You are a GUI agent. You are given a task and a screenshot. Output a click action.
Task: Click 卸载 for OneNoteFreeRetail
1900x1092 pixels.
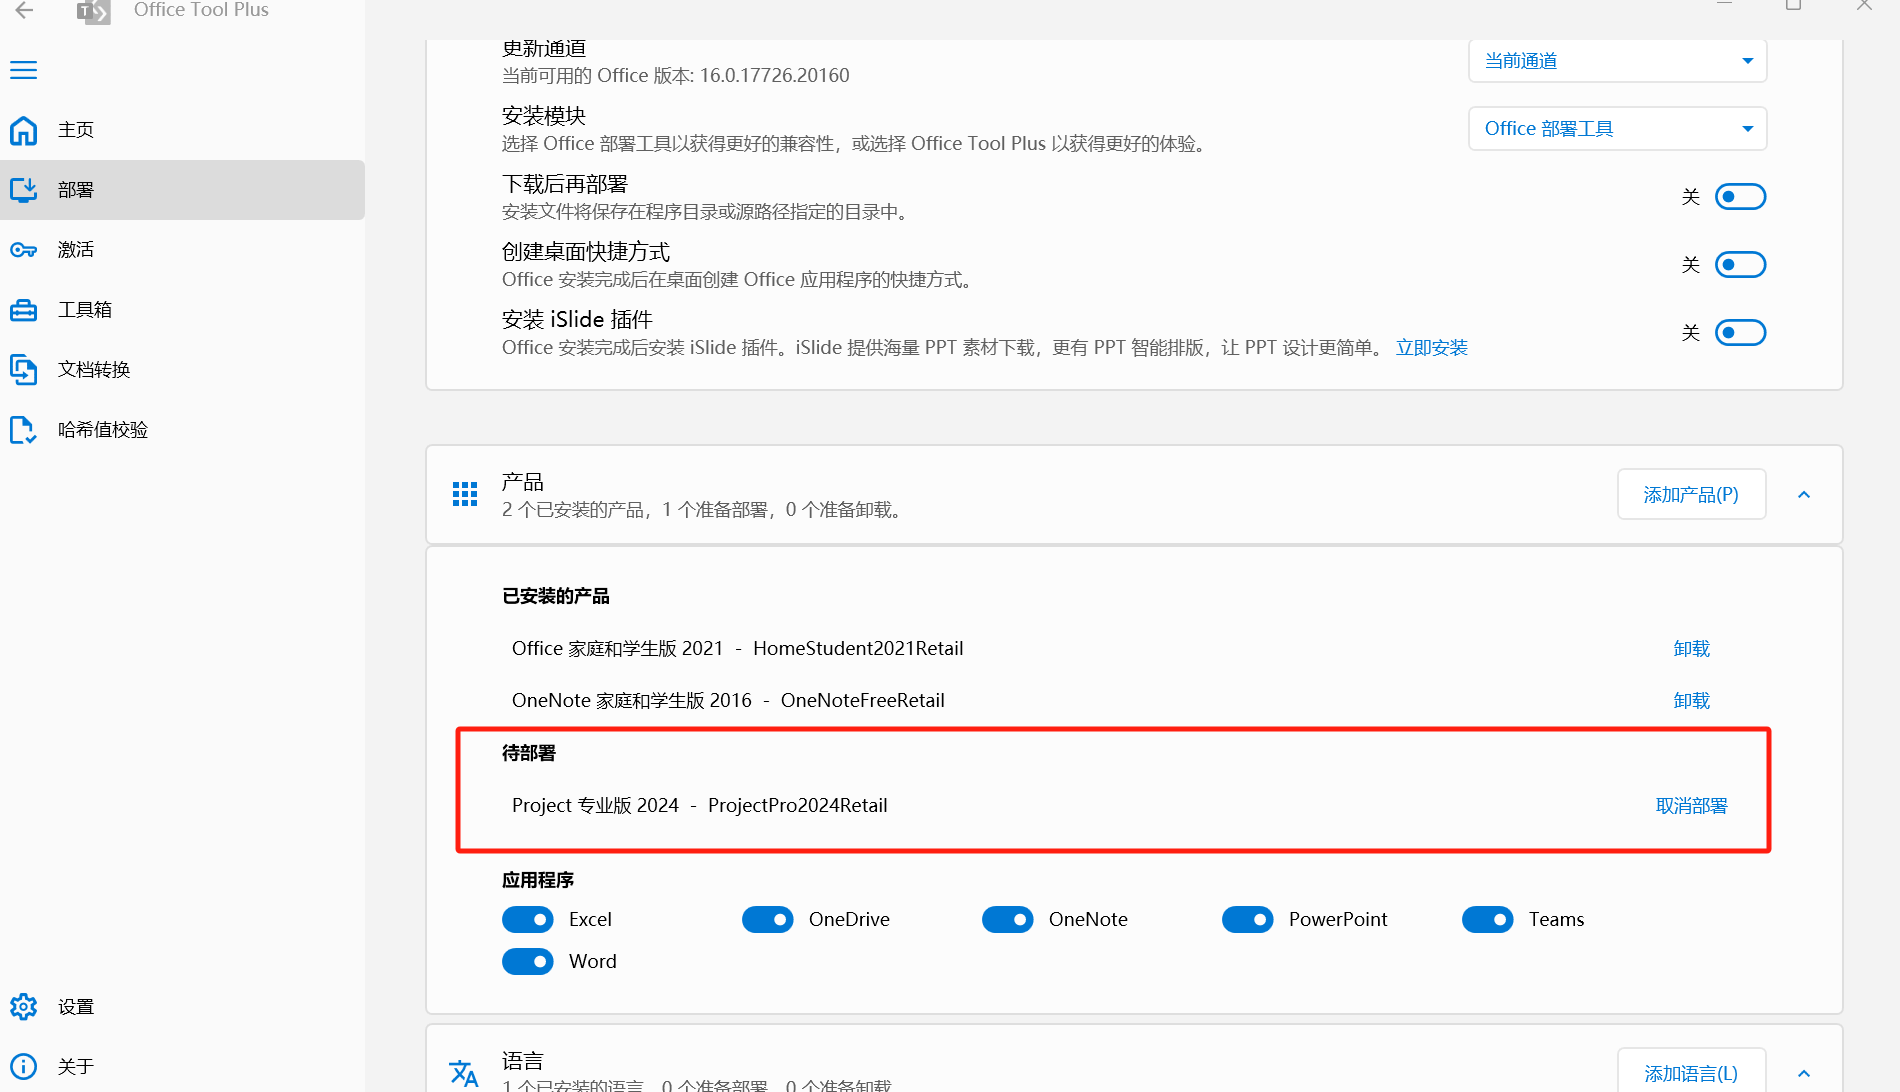click(1692, 701)
